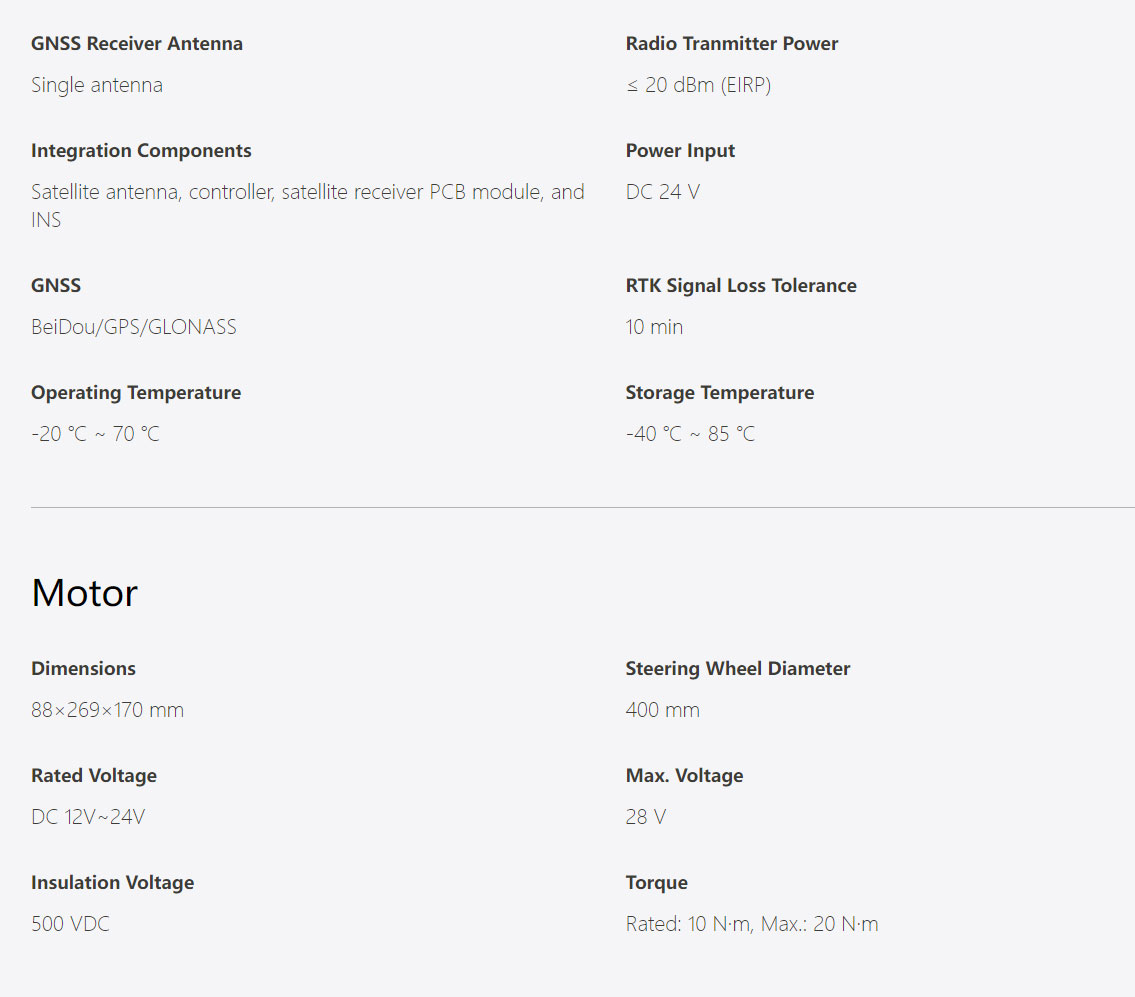Viewport: 1135px width, 997px height.
Task: Click the Rated: 10 N·m torque text
Action: coord(688,924)
